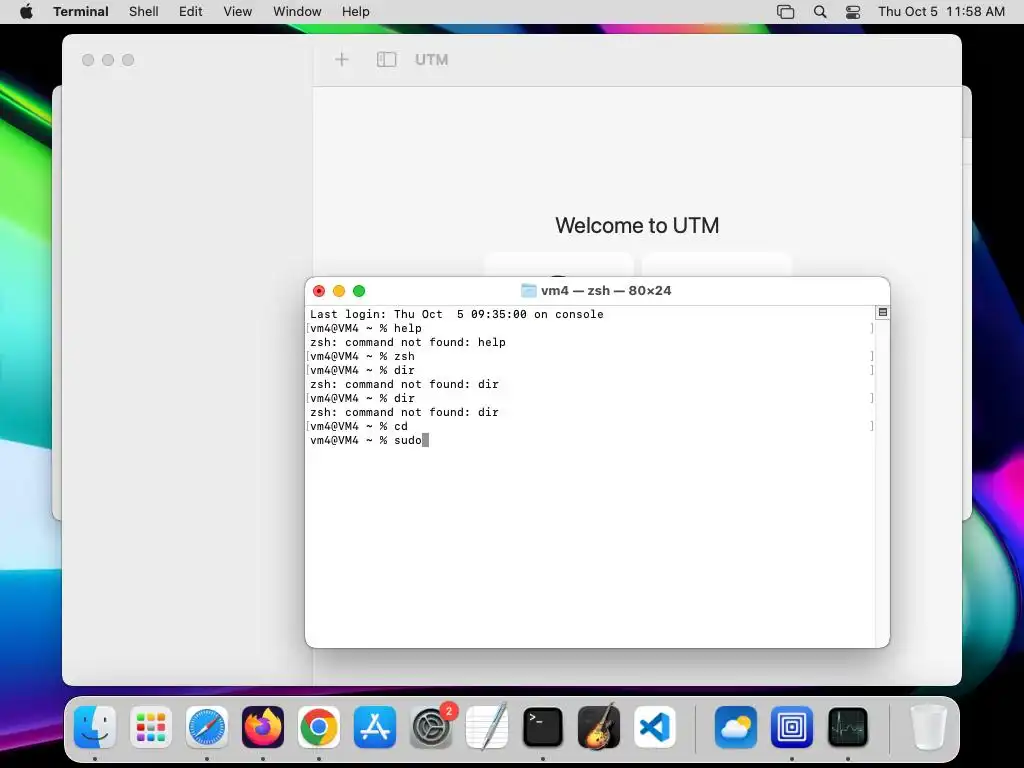The height and width of the screenshot is (768, 1024).
Task: Open the Edit menu
Action: pos(191,11)
